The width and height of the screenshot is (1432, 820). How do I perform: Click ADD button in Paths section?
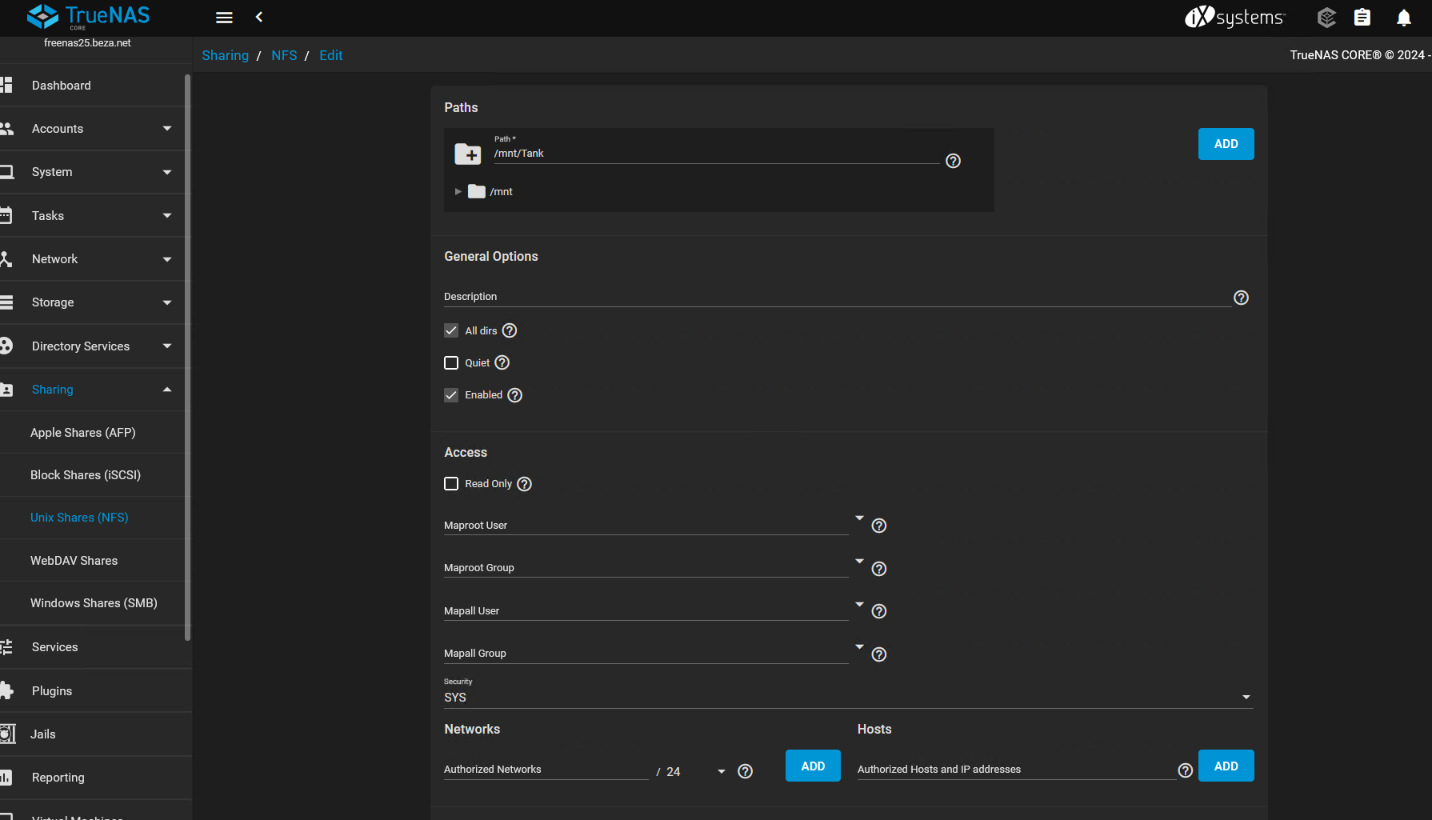1226,144
